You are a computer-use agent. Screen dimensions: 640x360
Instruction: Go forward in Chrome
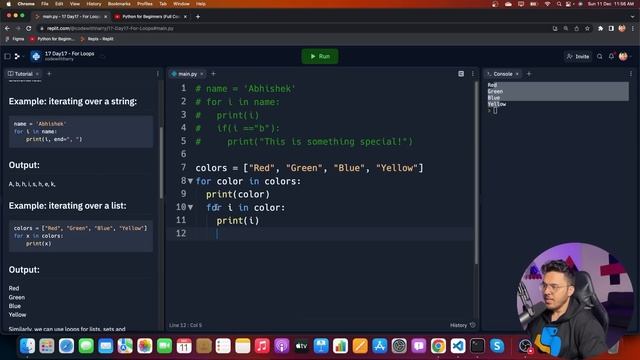[x=18, y=28]
